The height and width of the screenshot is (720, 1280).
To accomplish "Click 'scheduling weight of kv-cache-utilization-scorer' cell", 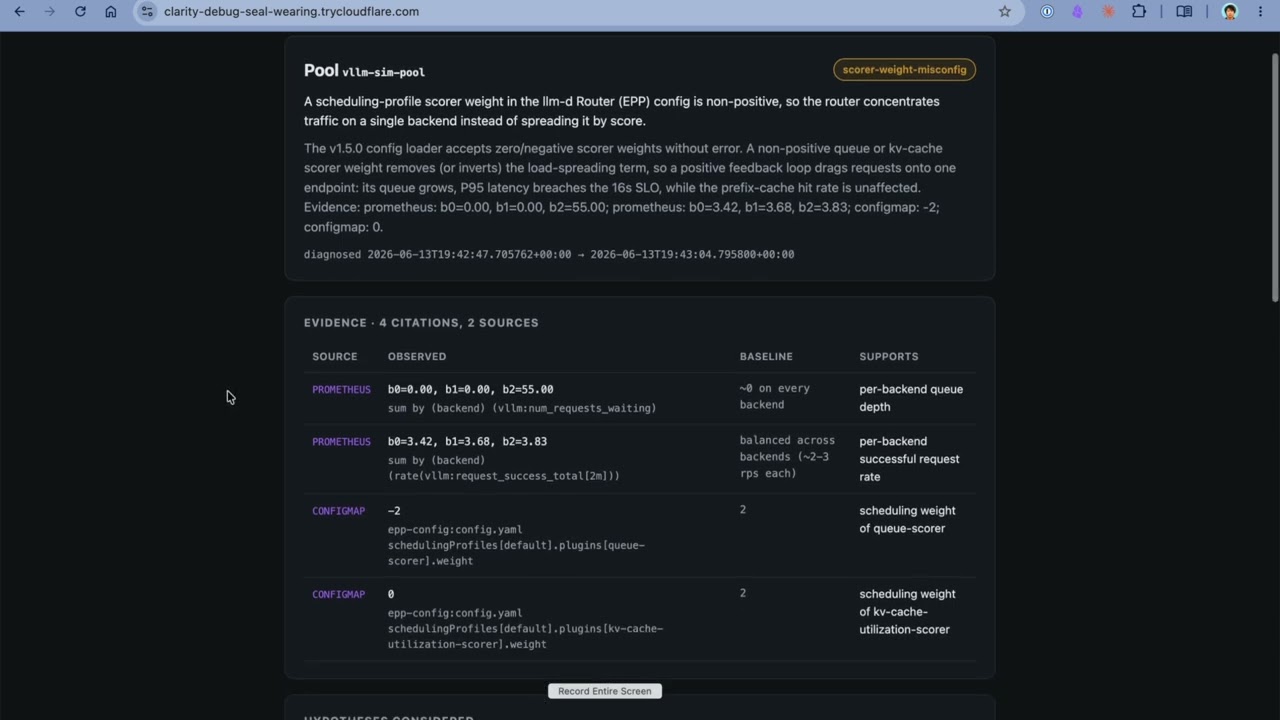I will (x=907, y=611).
